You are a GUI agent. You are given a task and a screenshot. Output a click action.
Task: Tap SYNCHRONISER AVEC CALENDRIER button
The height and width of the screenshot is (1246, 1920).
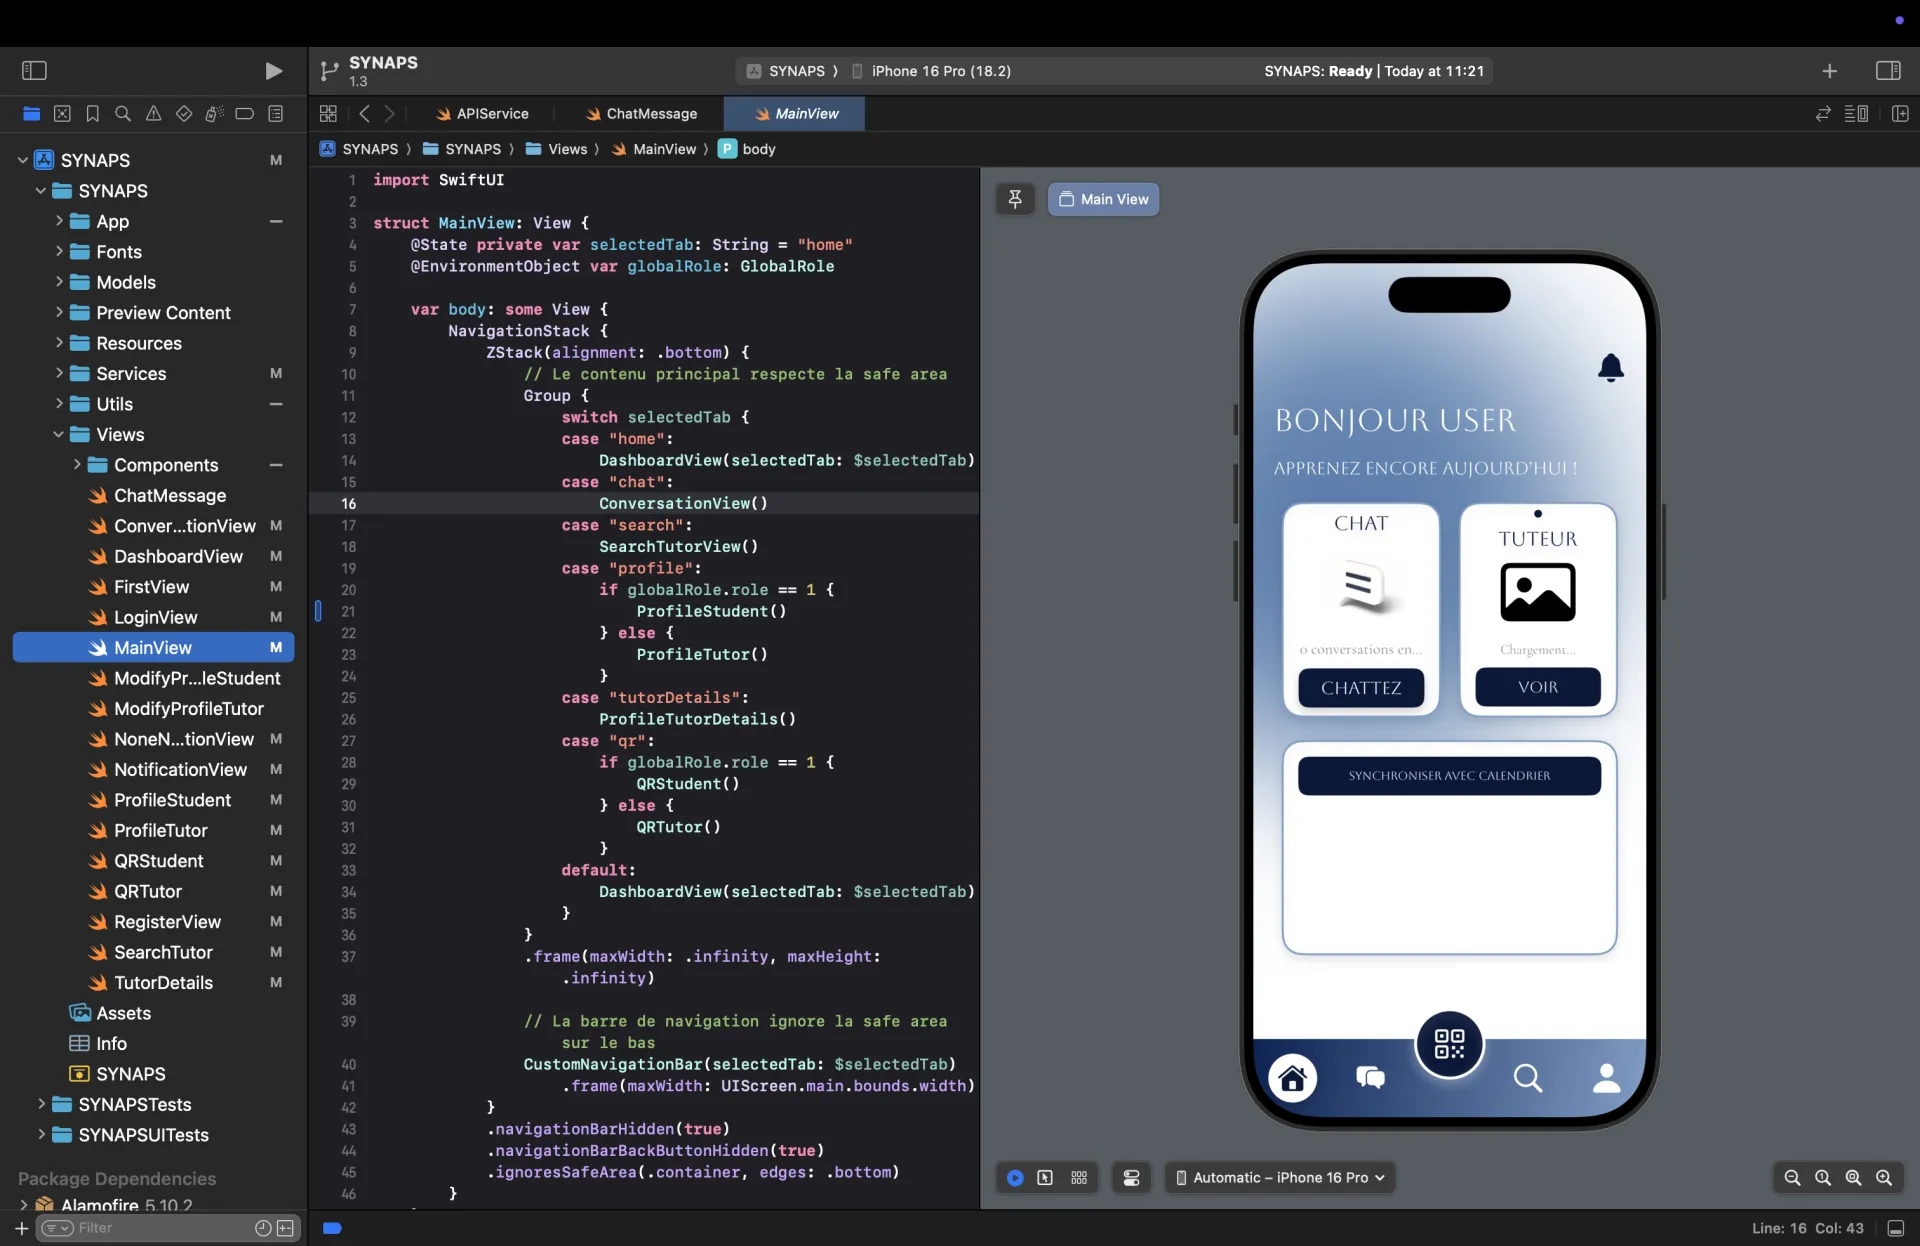[1449, 775]
